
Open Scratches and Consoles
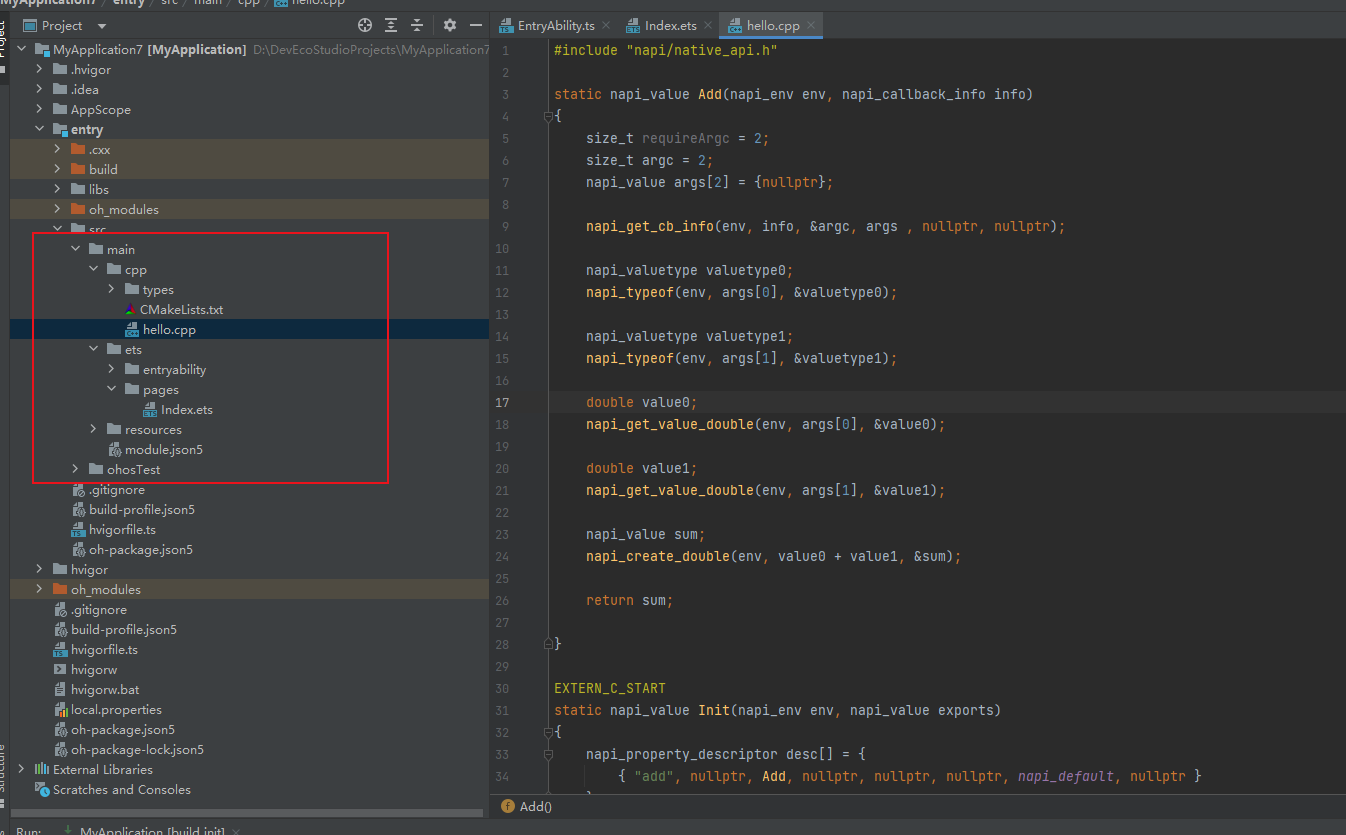coord(121,789)
